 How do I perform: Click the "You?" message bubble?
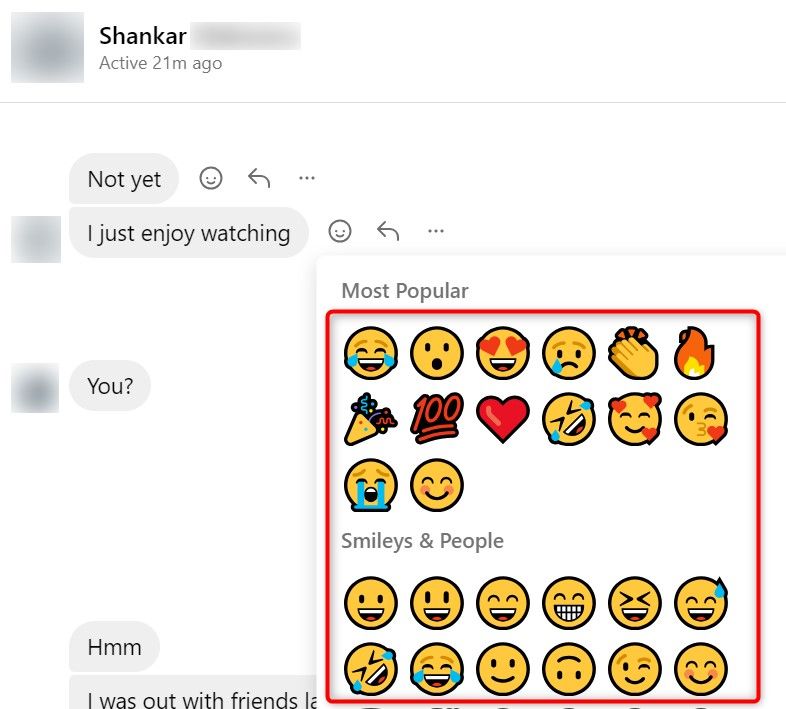click(x=110, y=386)
